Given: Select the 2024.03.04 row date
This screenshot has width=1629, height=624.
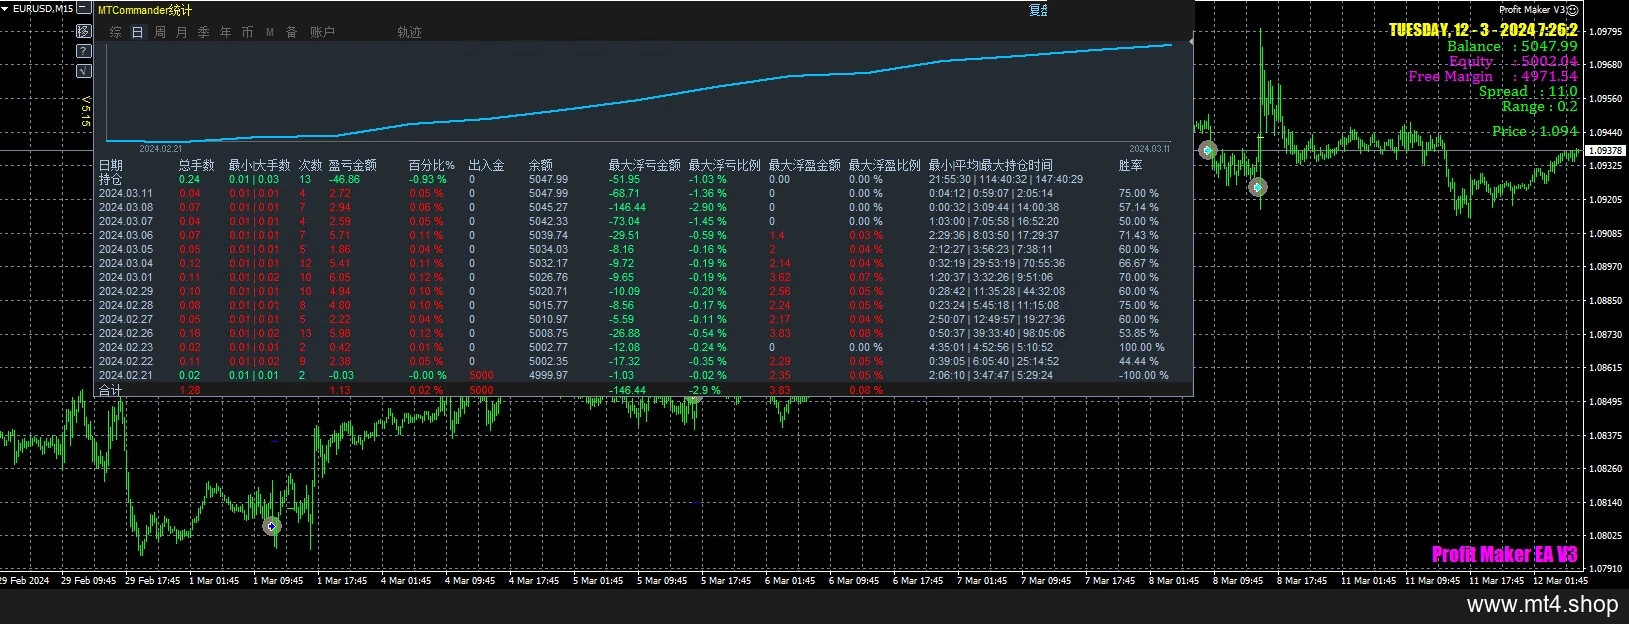Looking at the screenshot, I should [x=126, y=263].
